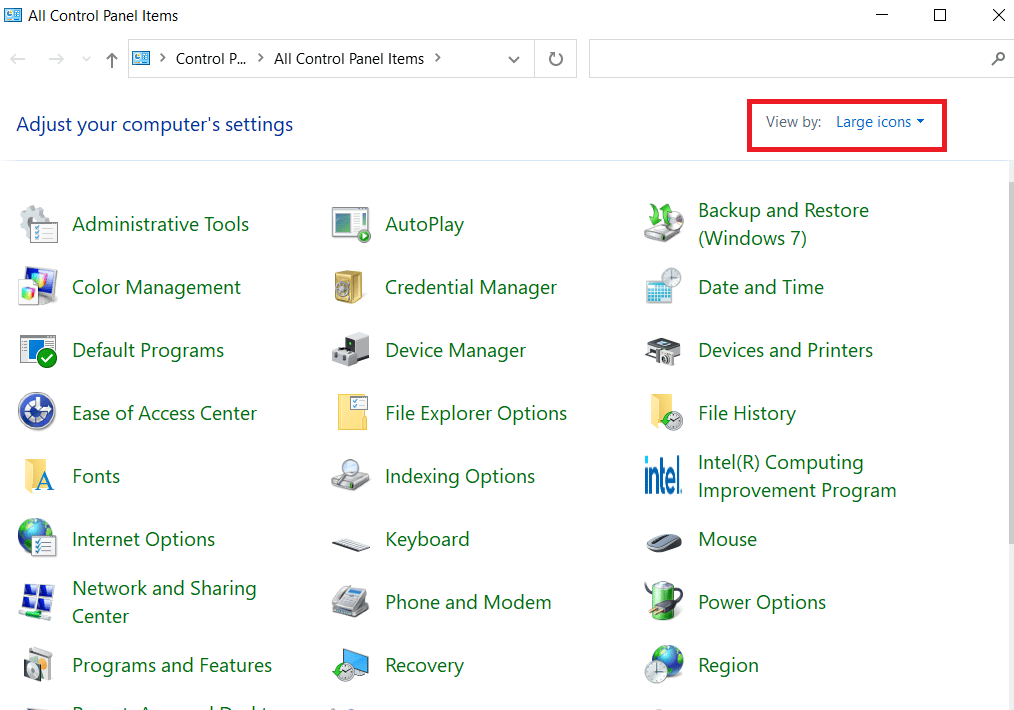Open the File History link
The width and height of the screenshot is (1014, 710).
point(747,413)
